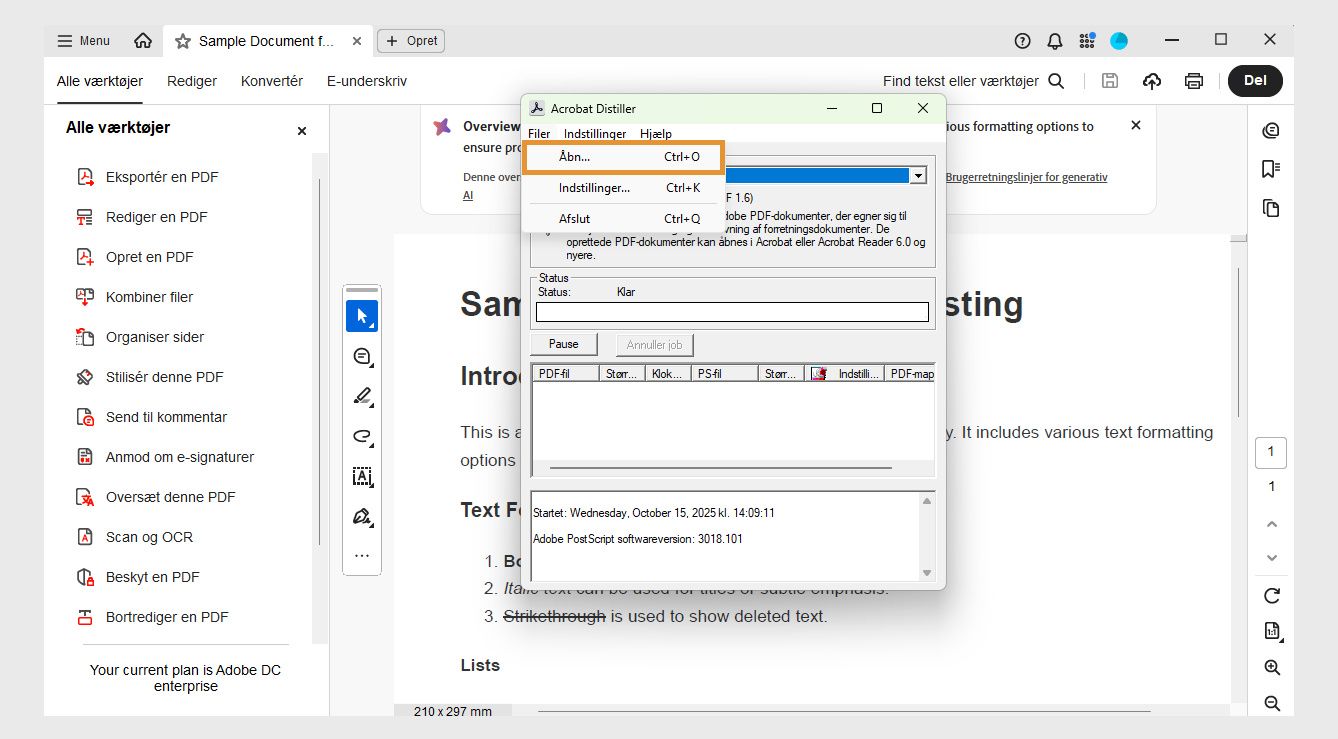Launch Oversæt denne PDF

coord(157,497)
